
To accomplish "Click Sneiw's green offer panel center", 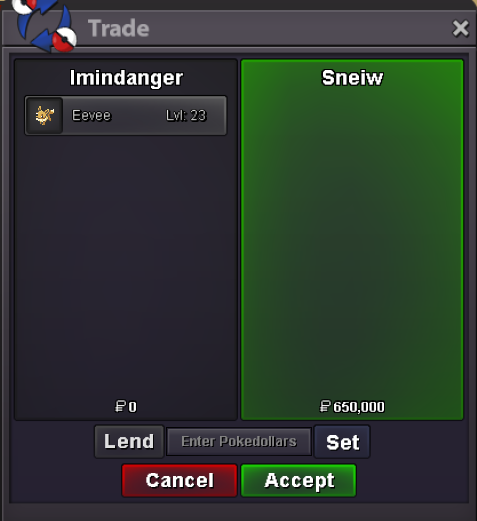I will coord(352,240).
